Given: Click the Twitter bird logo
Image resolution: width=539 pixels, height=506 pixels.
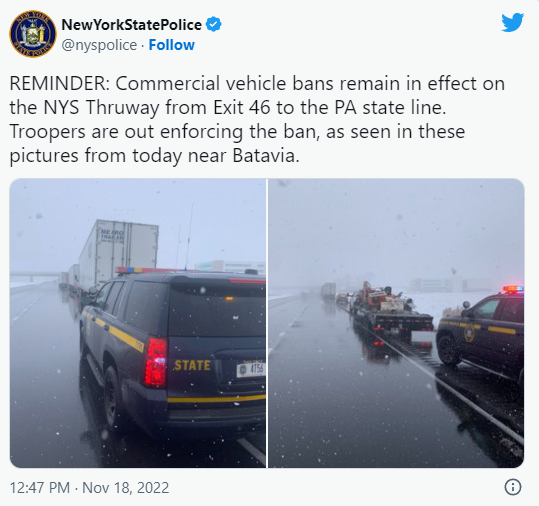Looking at the screenshot, I should tap(512, 23).
